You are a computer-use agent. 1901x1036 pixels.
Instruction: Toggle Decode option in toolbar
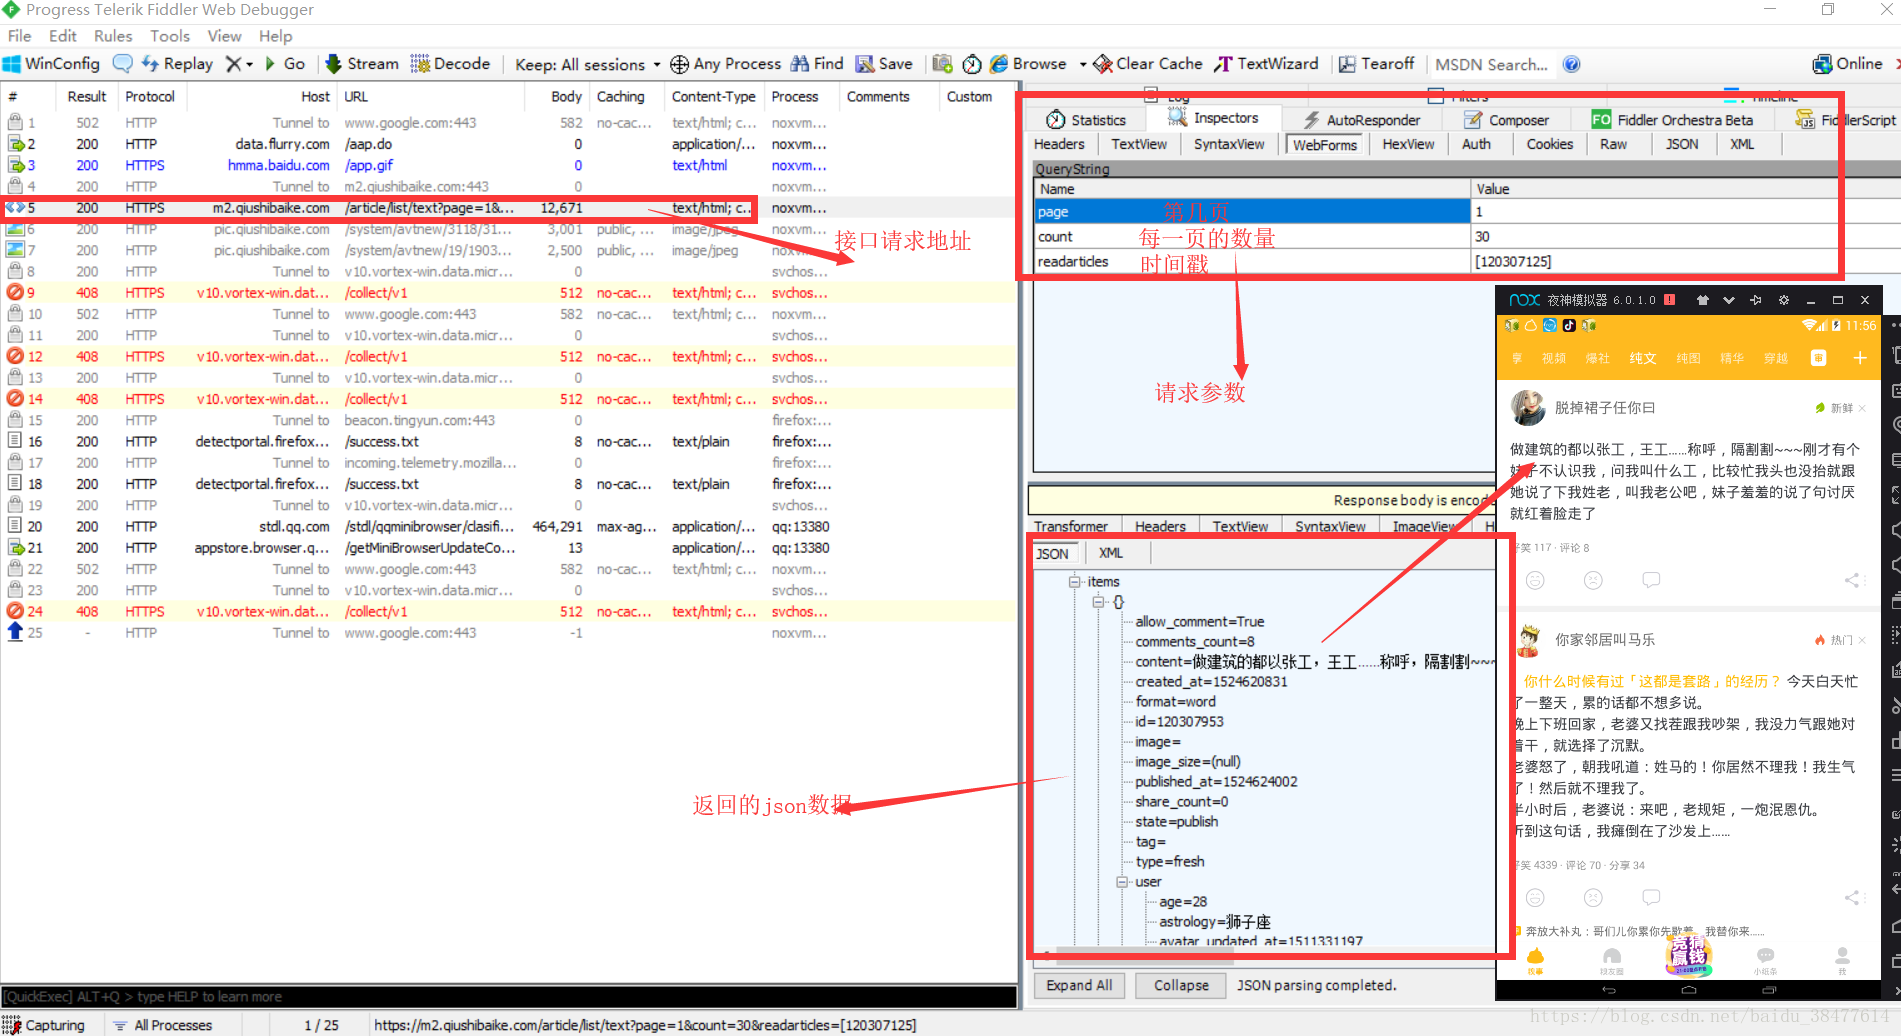[x=450, y=64]
